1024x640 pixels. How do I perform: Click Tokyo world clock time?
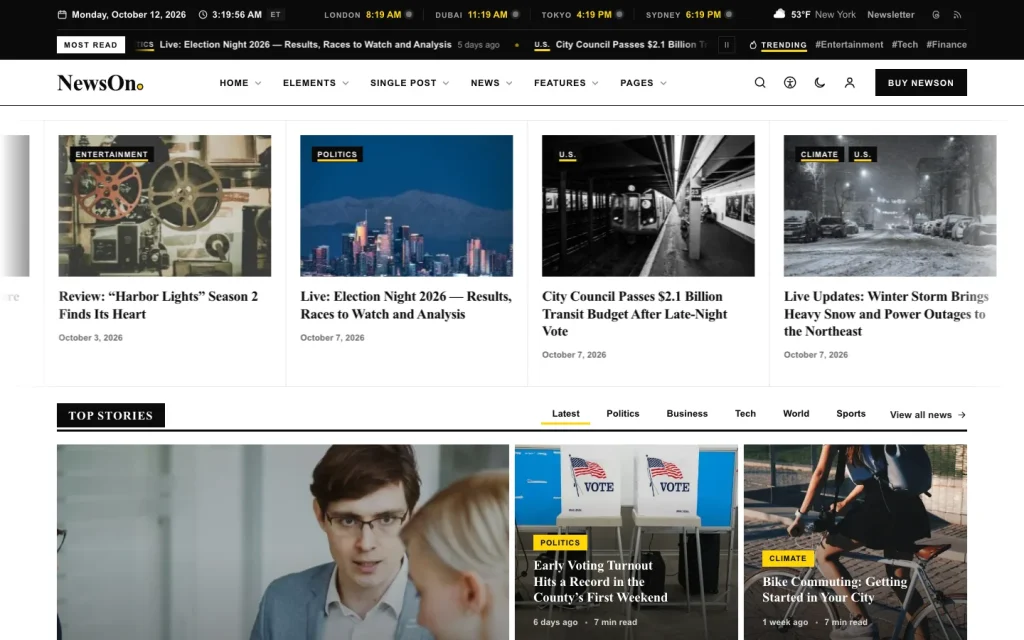(594, 14)
